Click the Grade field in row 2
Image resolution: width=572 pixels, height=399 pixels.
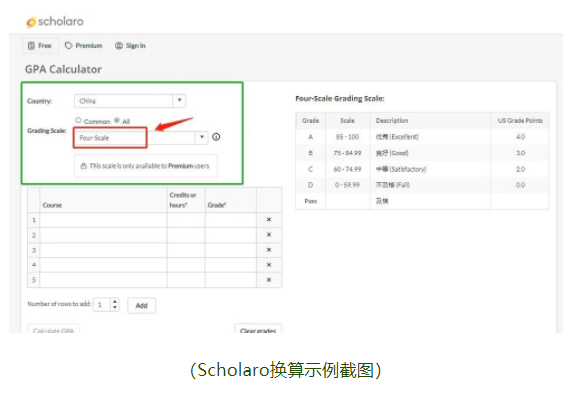tap(231, 235)
